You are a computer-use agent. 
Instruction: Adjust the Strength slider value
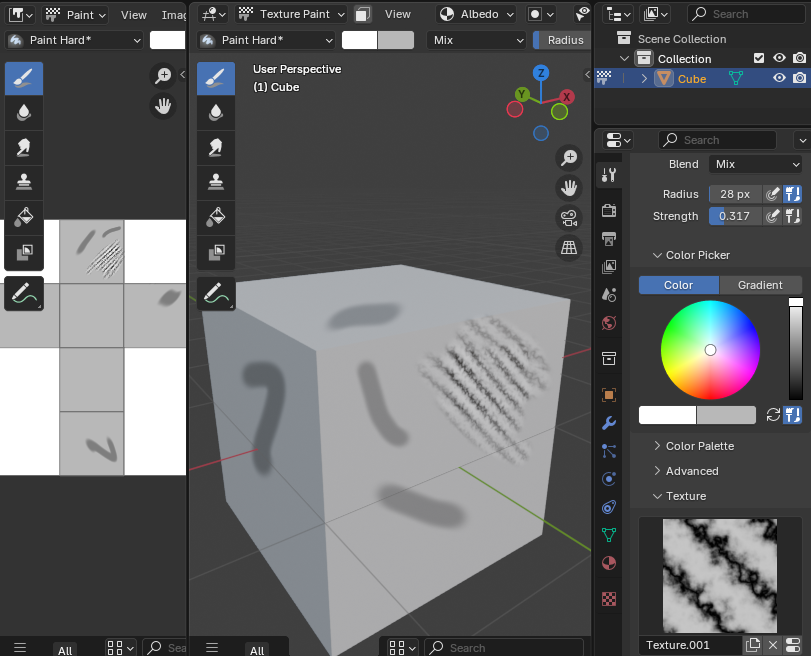tap(734, 216)
